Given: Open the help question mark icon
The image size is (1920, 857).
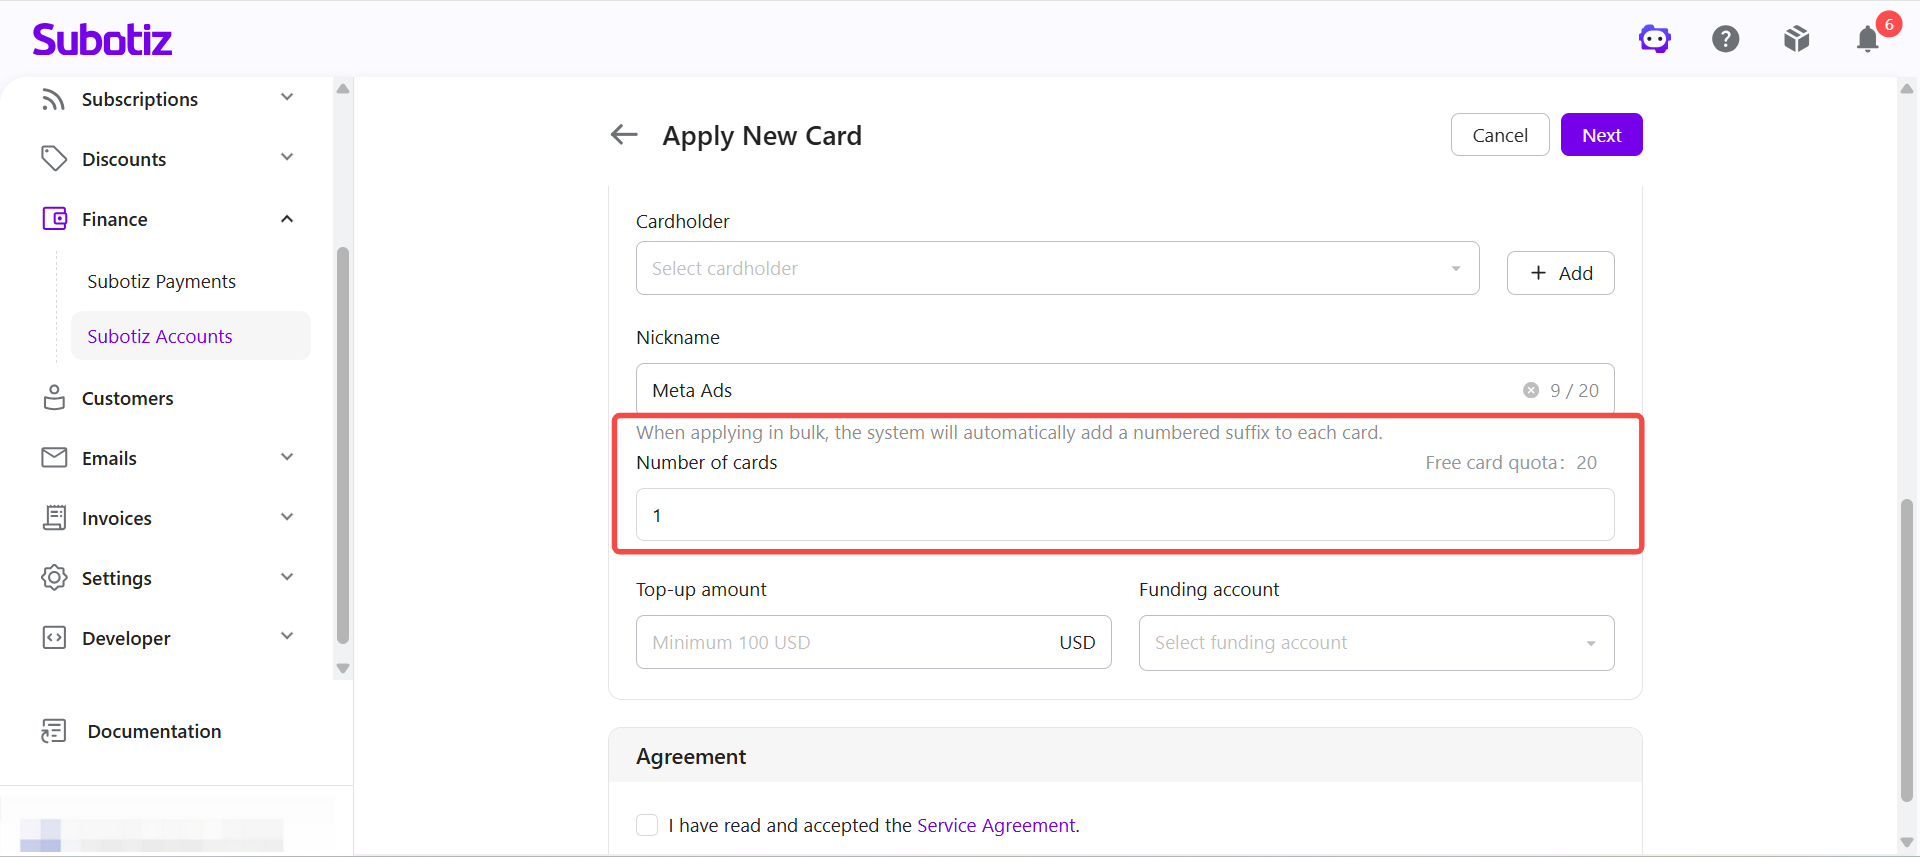Looking at the screenshot, I should (1726, 39).
